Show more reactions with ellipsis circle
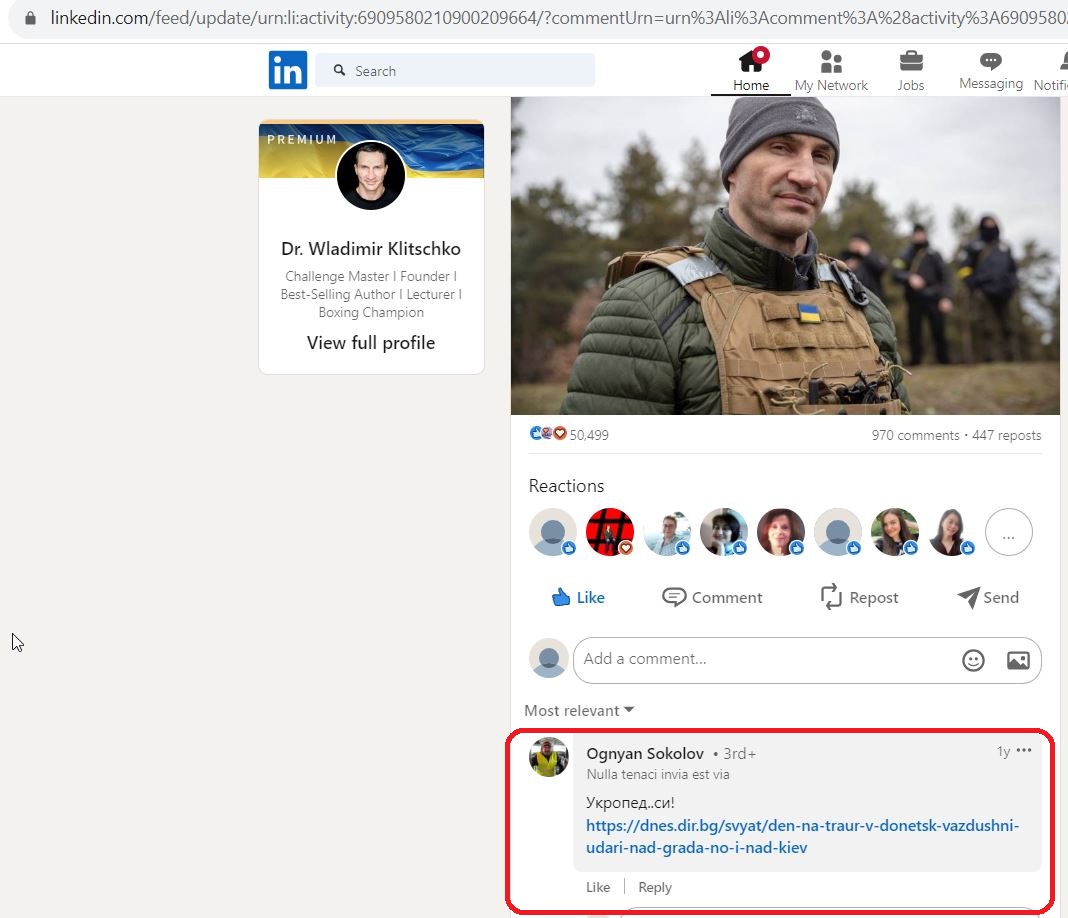This screenshot has width=1068, height=918. click(1008, 532)
